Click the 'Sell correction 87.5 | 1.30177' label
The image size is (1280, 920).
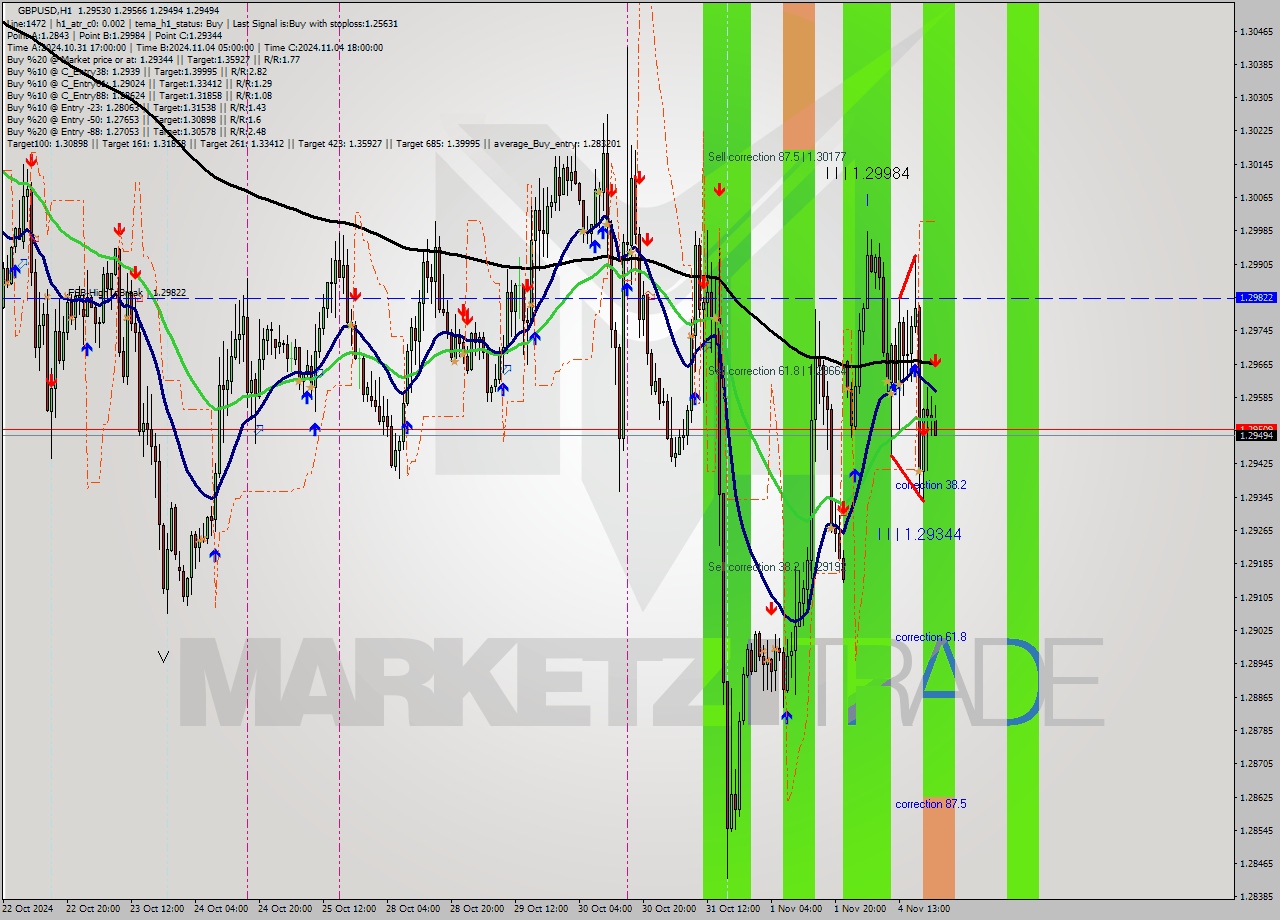pyautogui.click(x=777, y=157)
